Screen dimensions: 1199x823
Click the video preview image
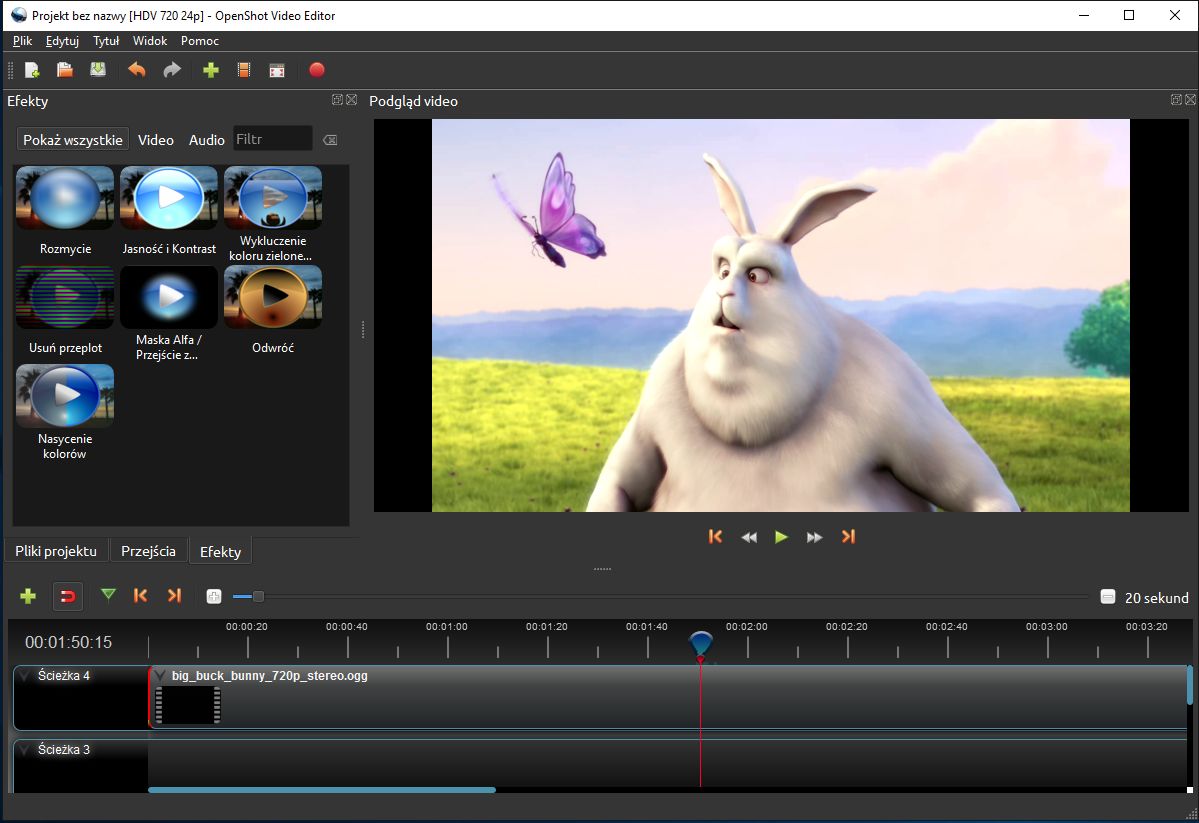(x=781, y=315)
